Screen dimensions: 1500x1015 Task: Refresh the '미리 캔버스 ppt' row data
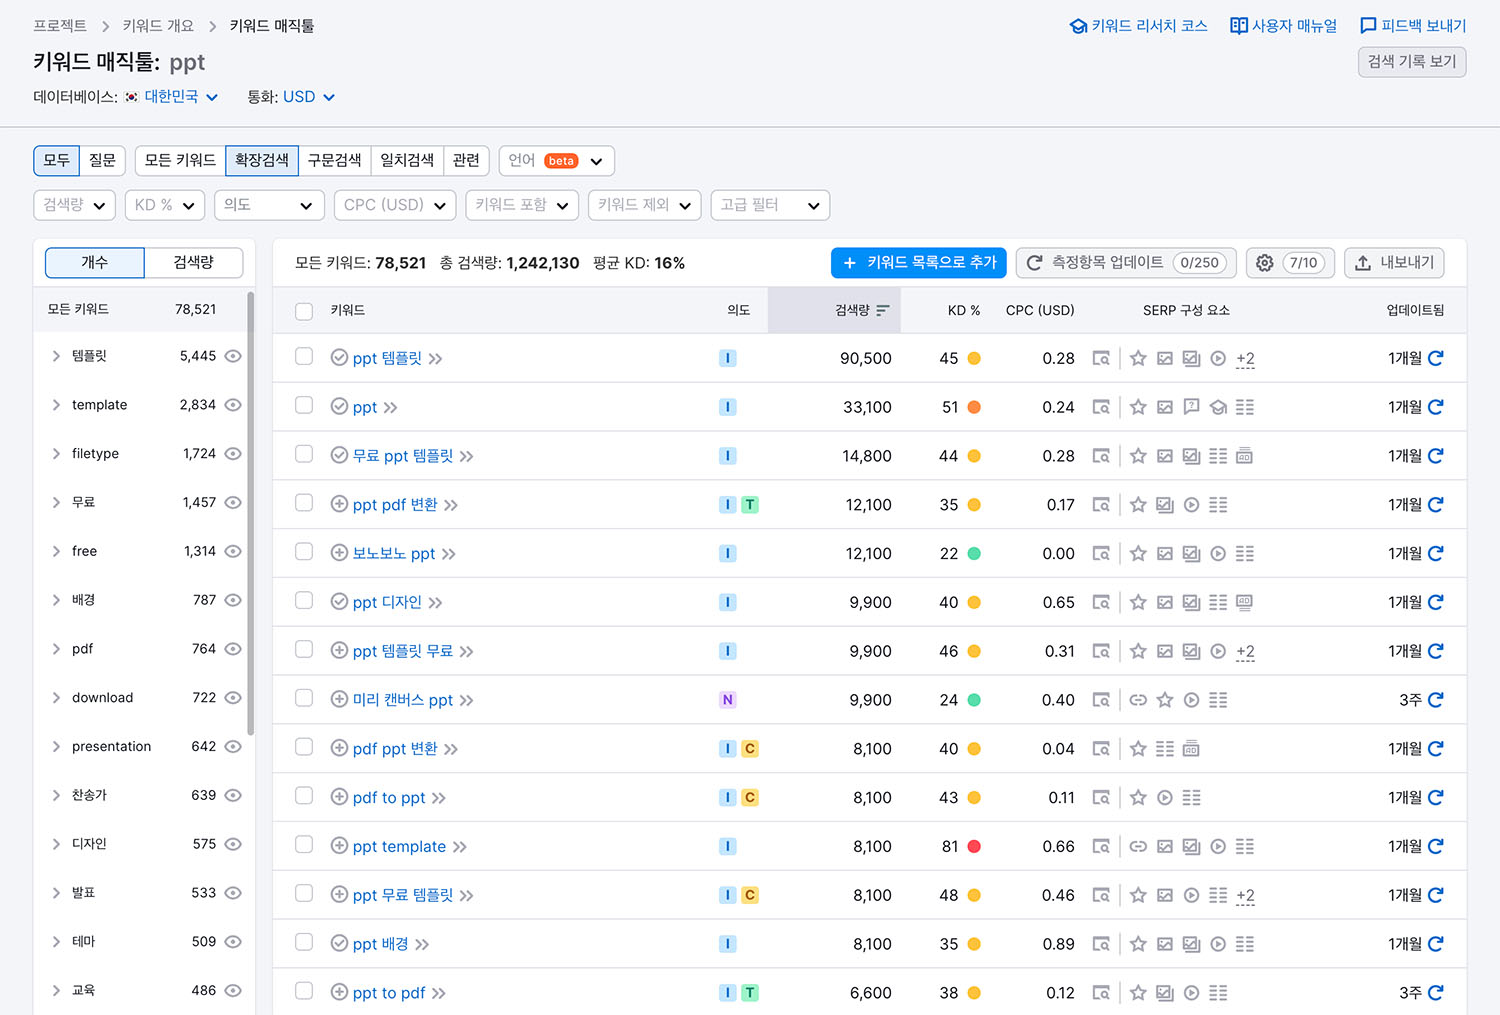[x=1435, y=700]
